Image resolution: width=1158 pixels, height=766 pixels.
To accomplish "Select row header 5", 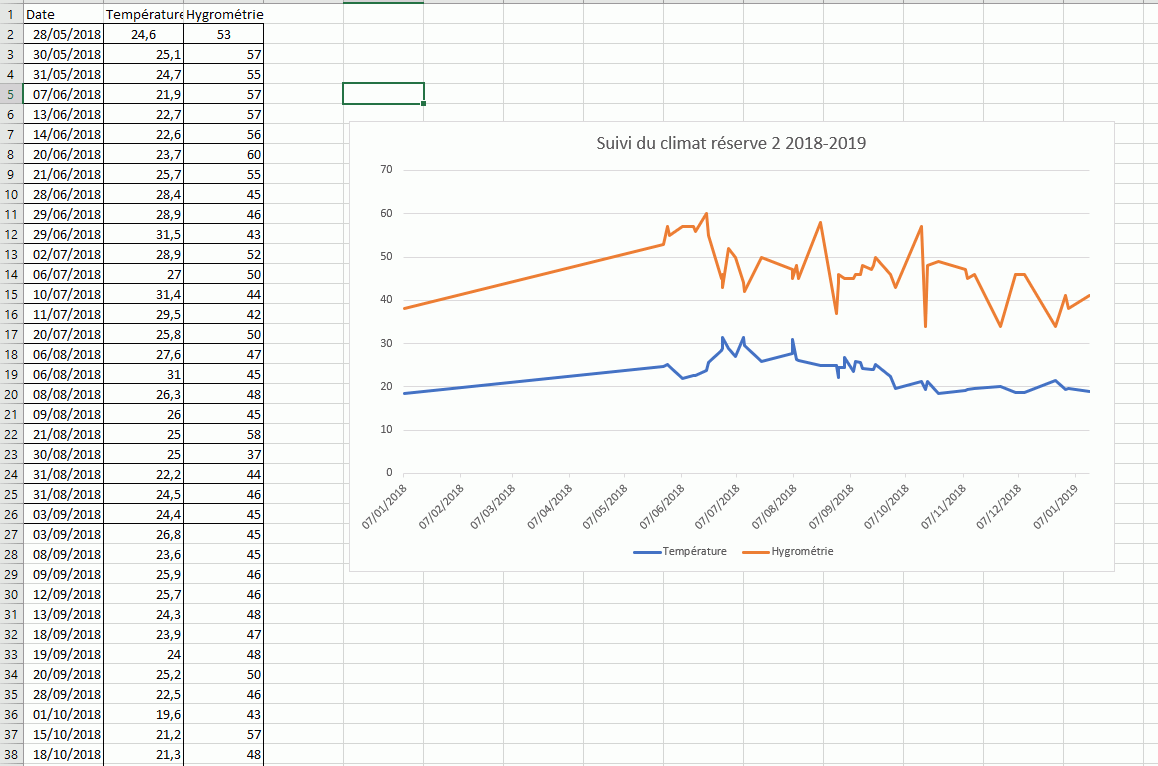I will click(x=11, y=94).
